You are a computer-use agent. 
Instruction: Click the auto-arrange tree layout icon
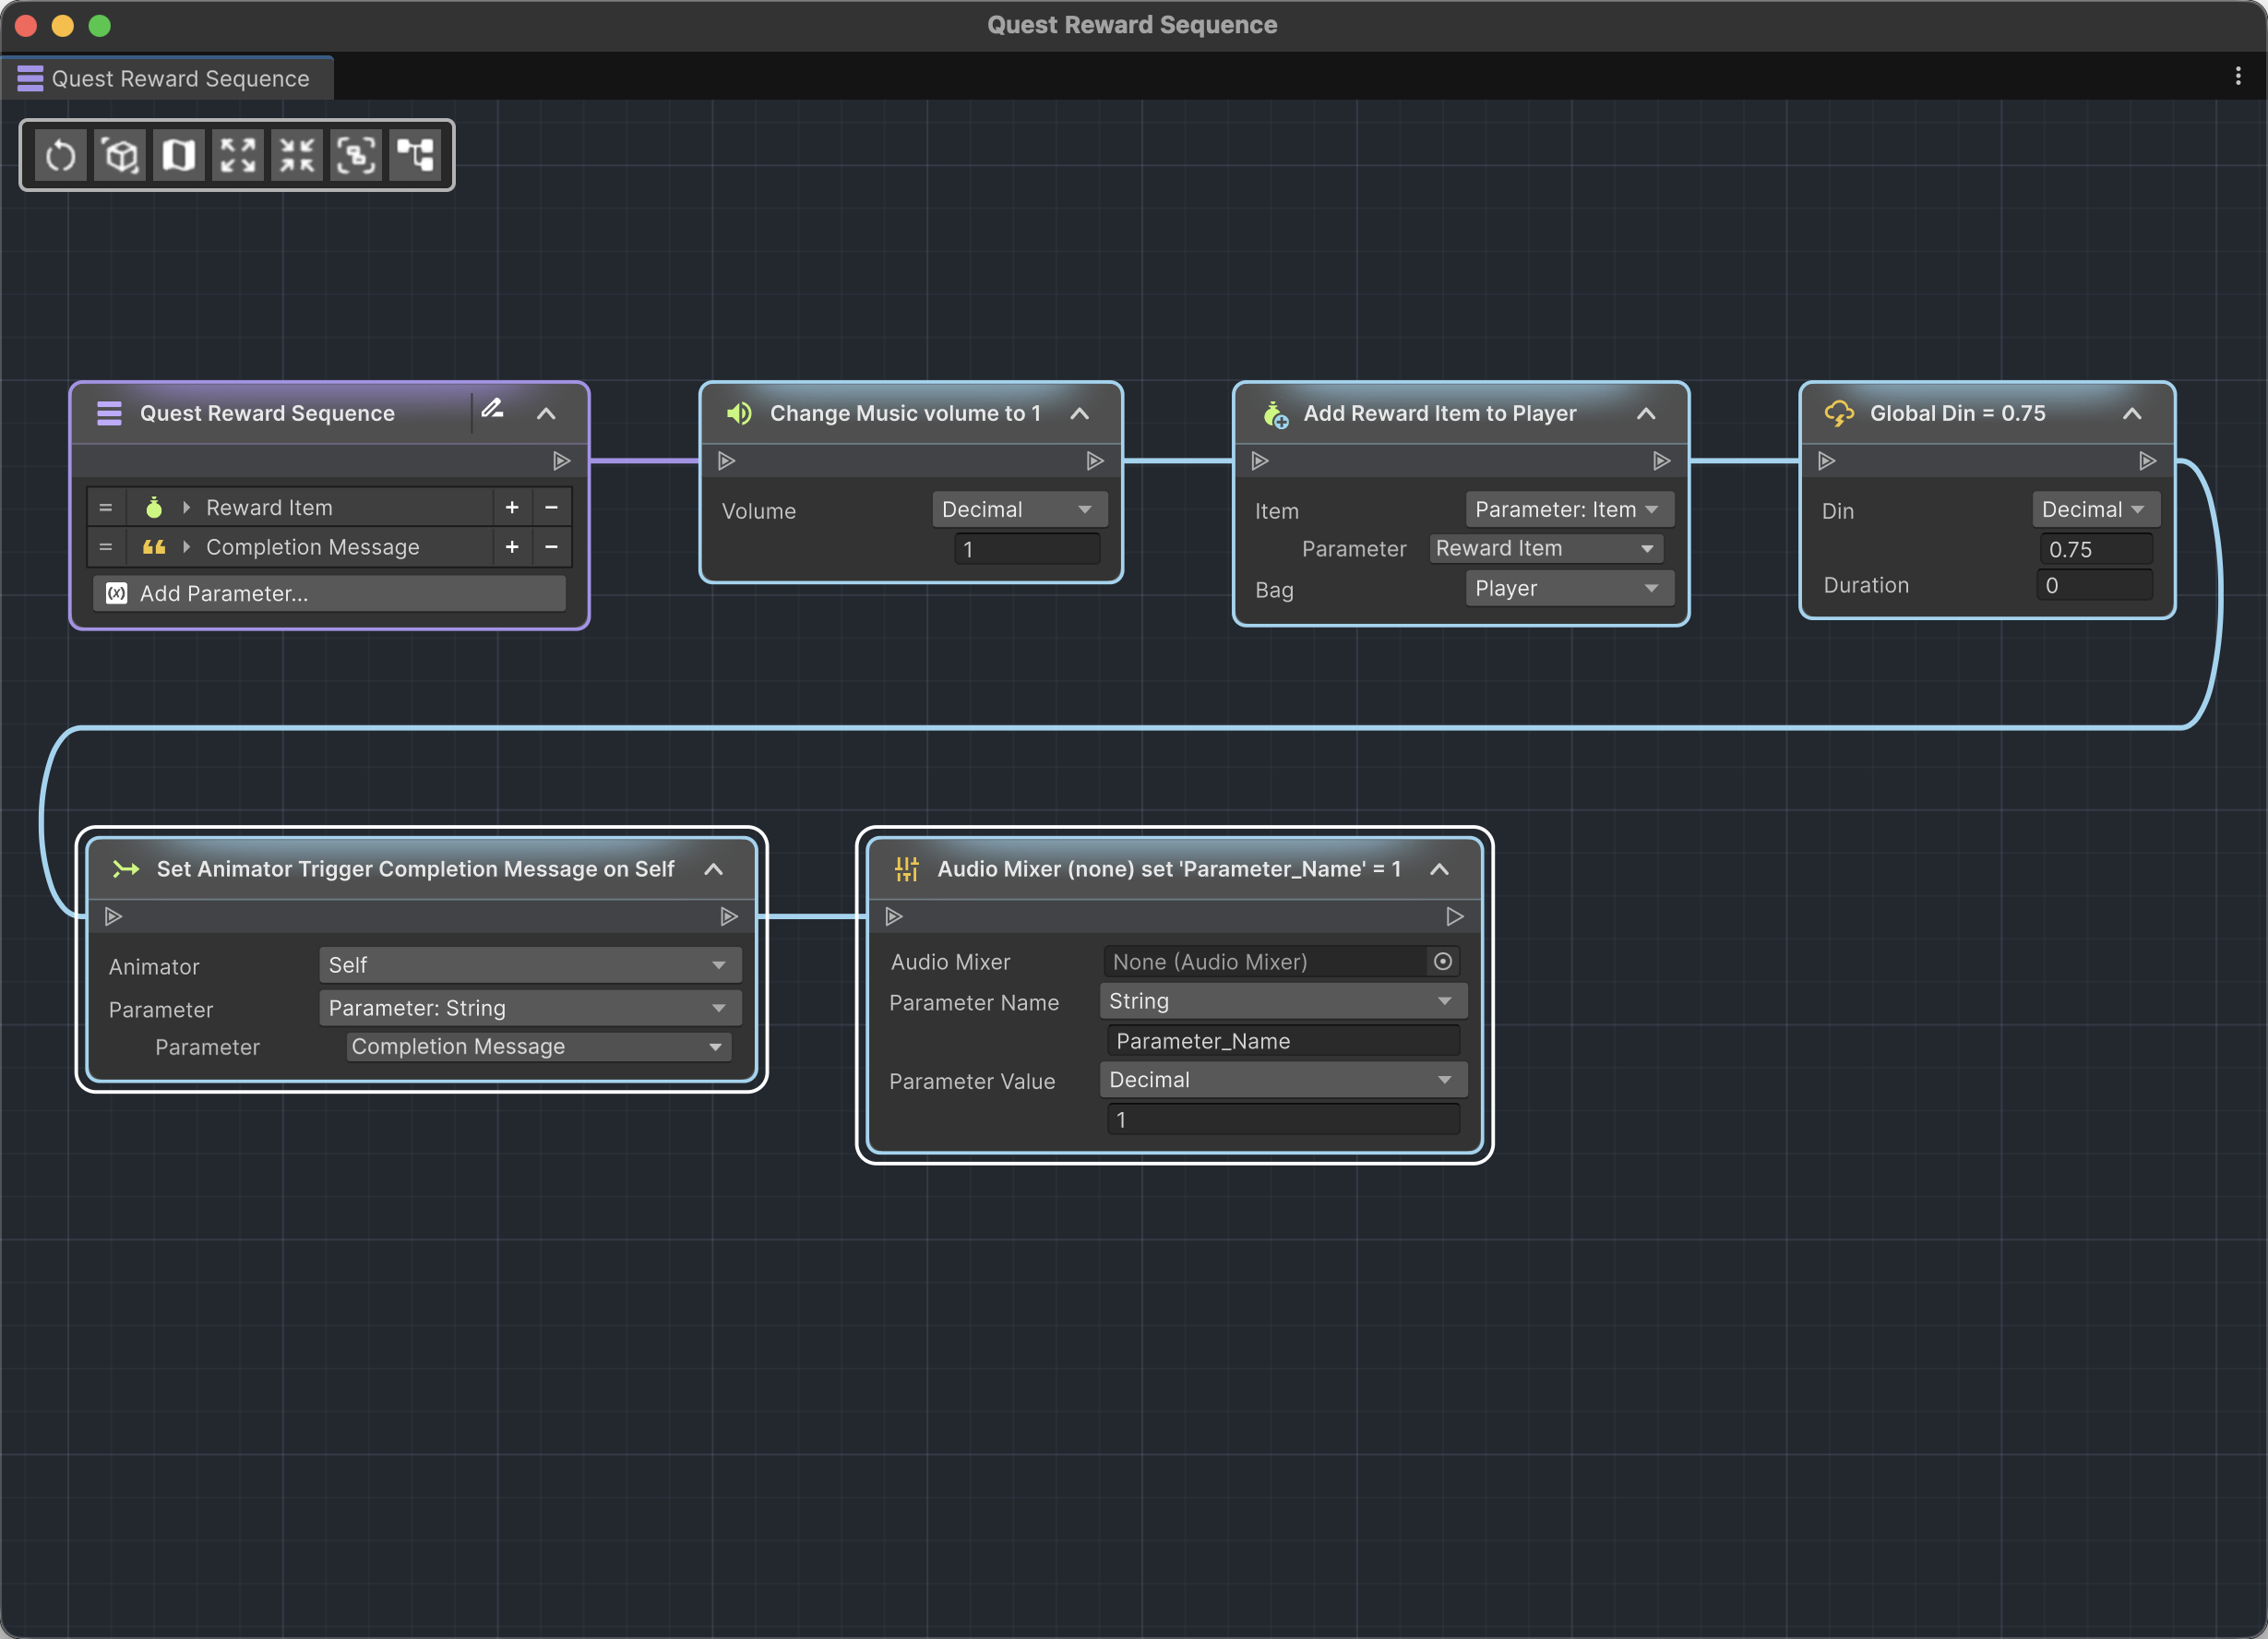click(x=415, y=155)
